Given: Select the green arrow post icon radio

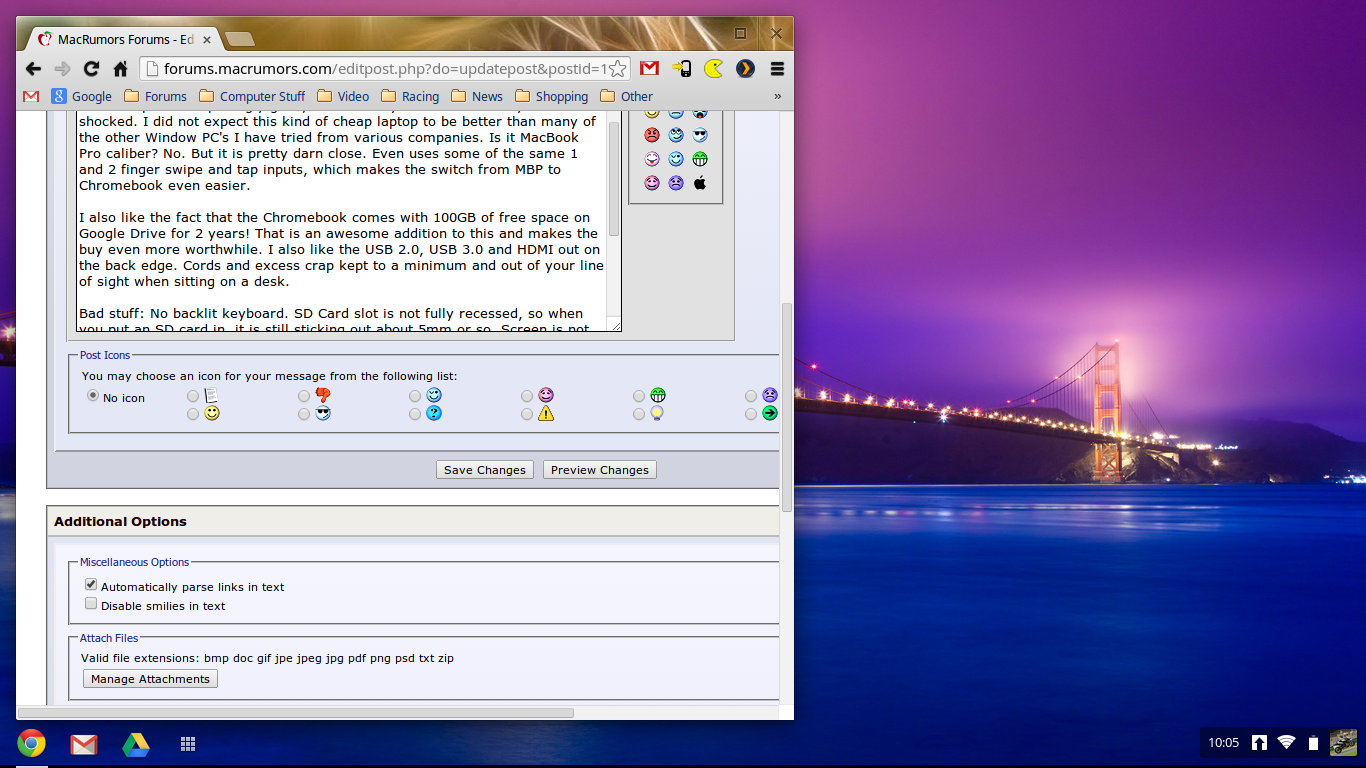Looking at the screenshot, I should click(x=751, y=414).
